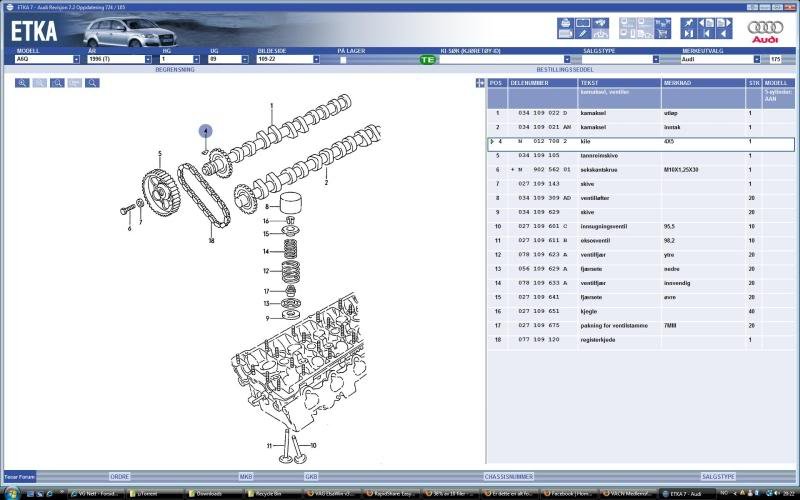Click the handshake icon in top toolbar
The height and width of the screenshot is (500, 800).
tap(600, 21)
